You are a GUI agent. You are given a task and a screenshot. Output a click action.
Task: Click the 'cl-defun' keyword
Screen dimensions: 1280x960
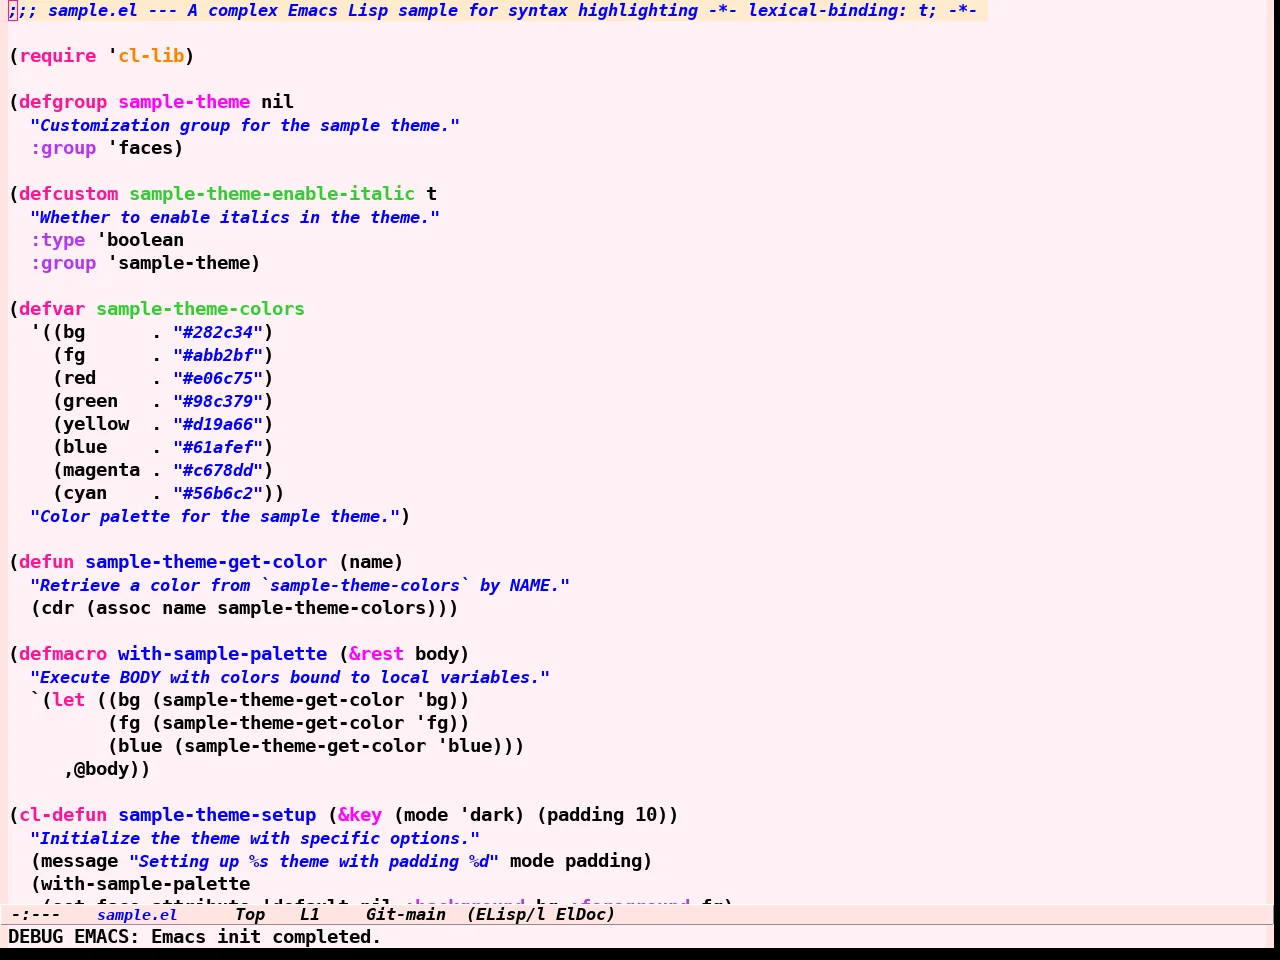click(x=63, y=815)
